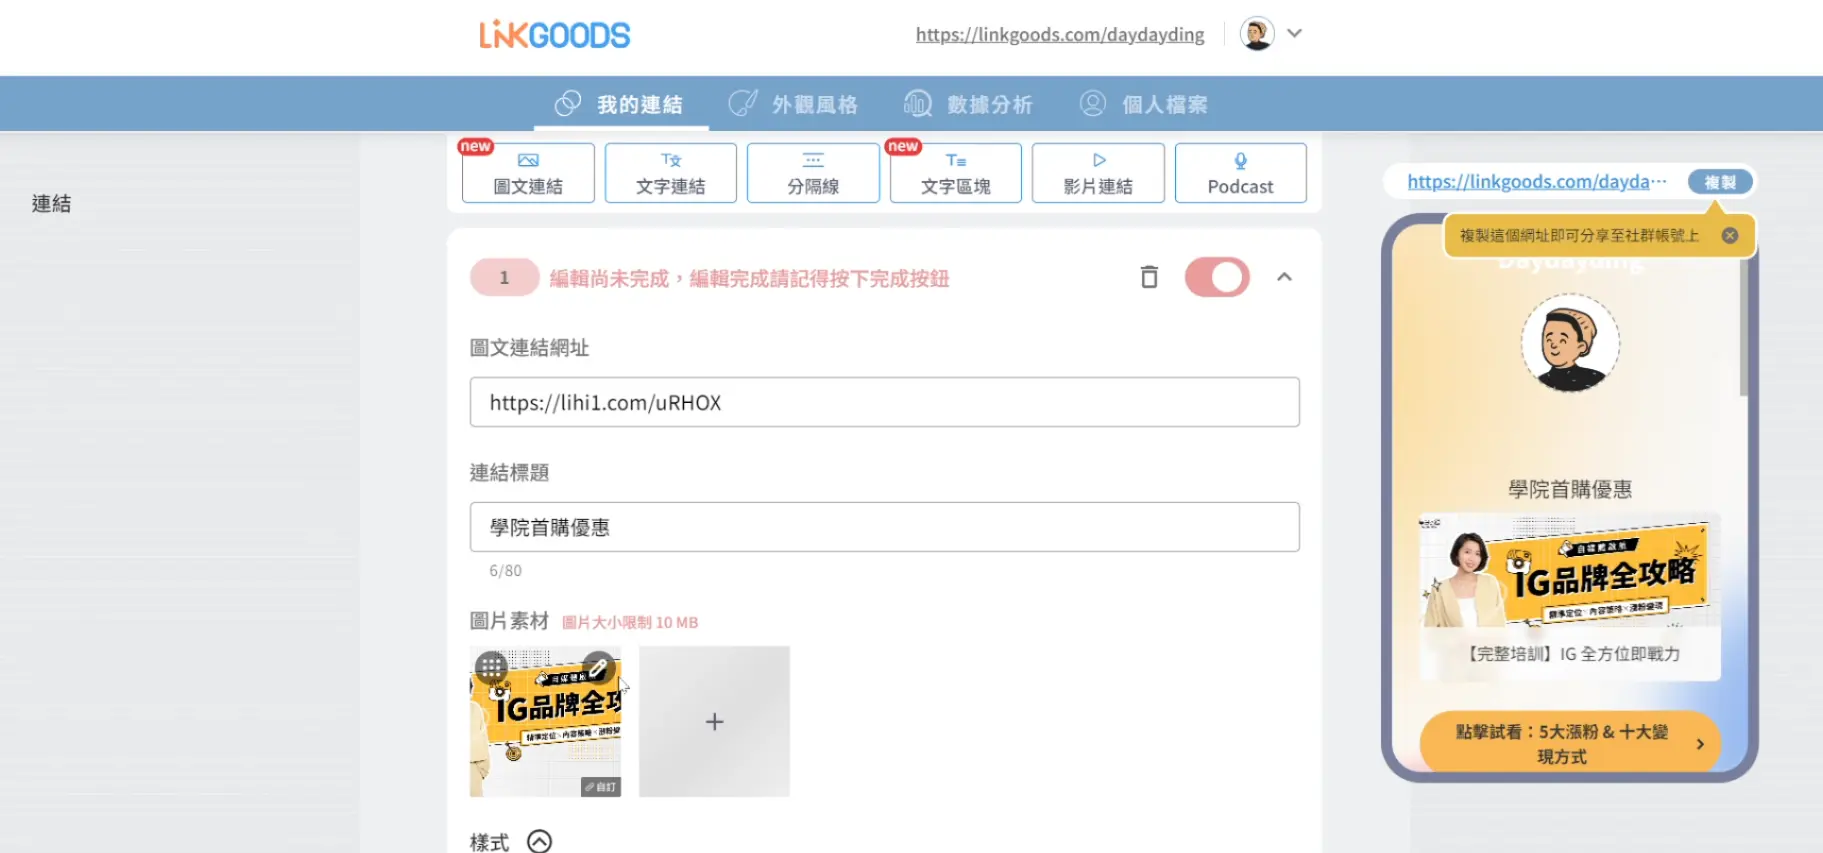Add a 圖文連結 block
1823x853 pixels.
528,173
